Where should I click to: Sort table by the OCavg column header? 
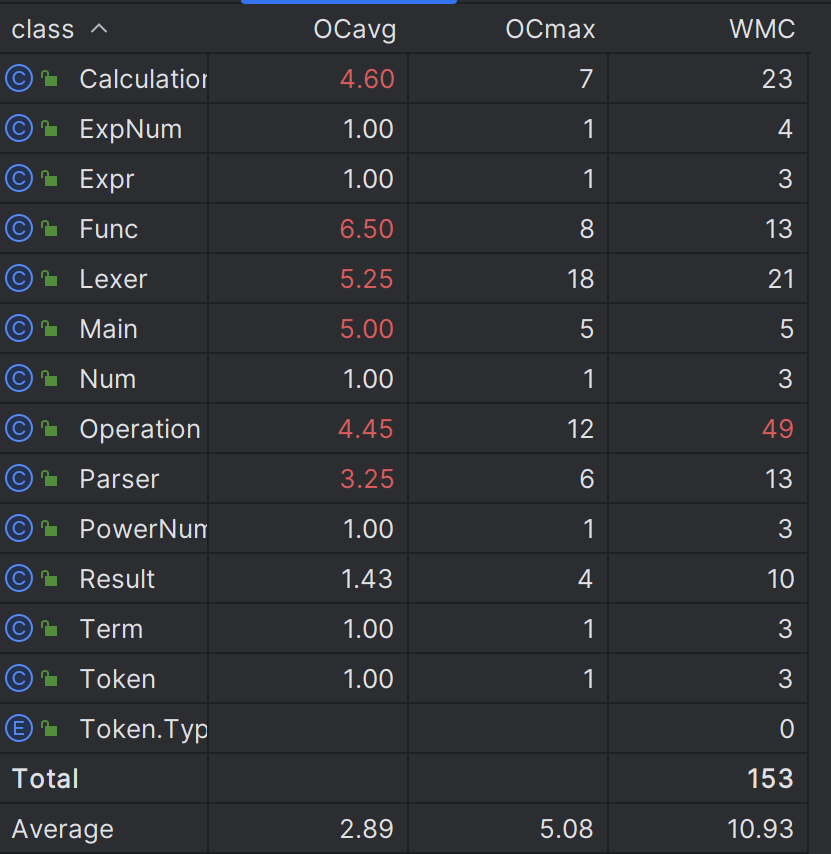(355, 29)
